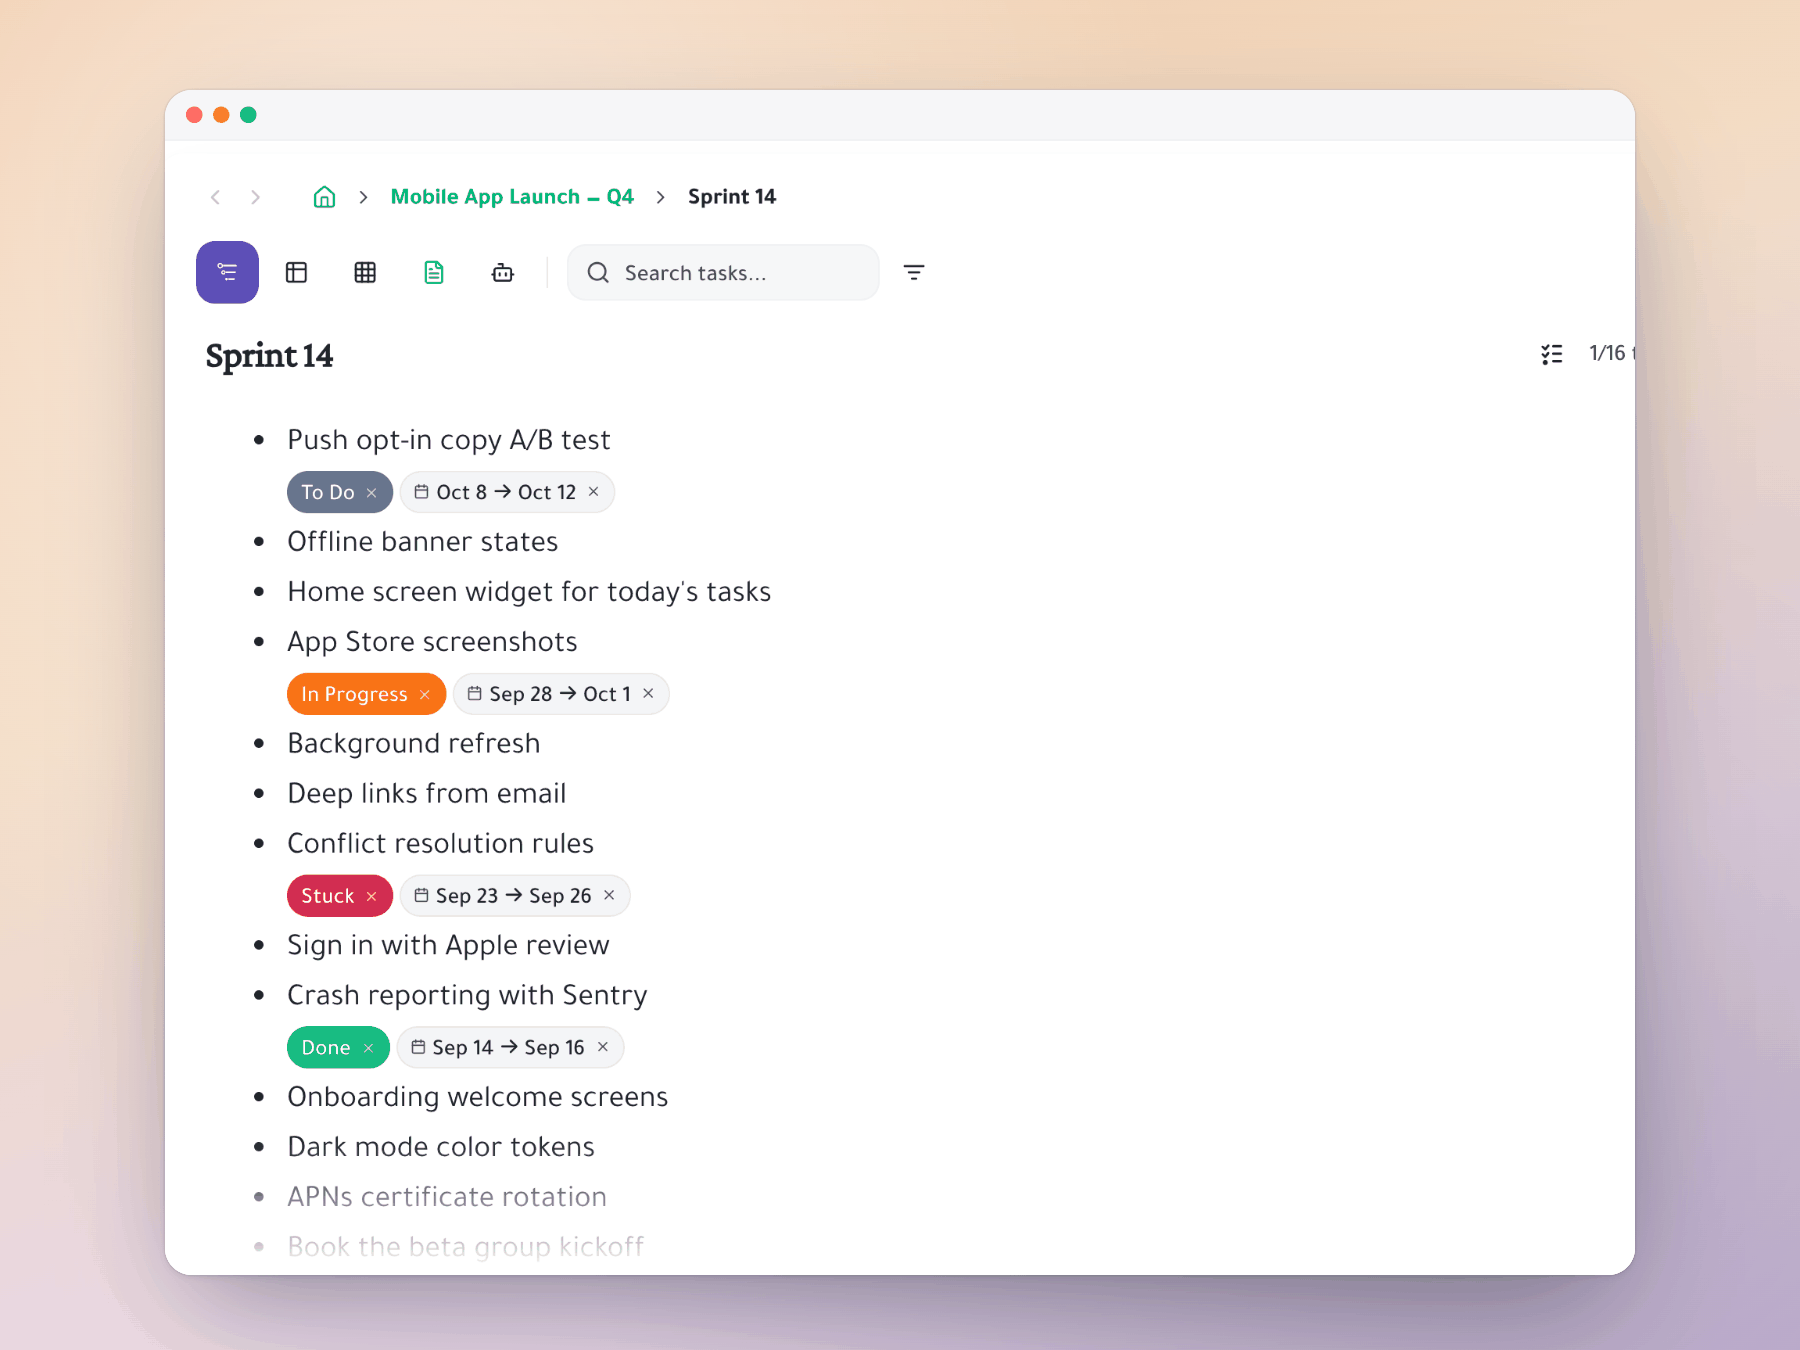The height and width of the screenshot is (1350, 1800).
Task: Remove the Sep 14 → Sep 16 date
Action: pyautogui.click(x=603, y=1048)
